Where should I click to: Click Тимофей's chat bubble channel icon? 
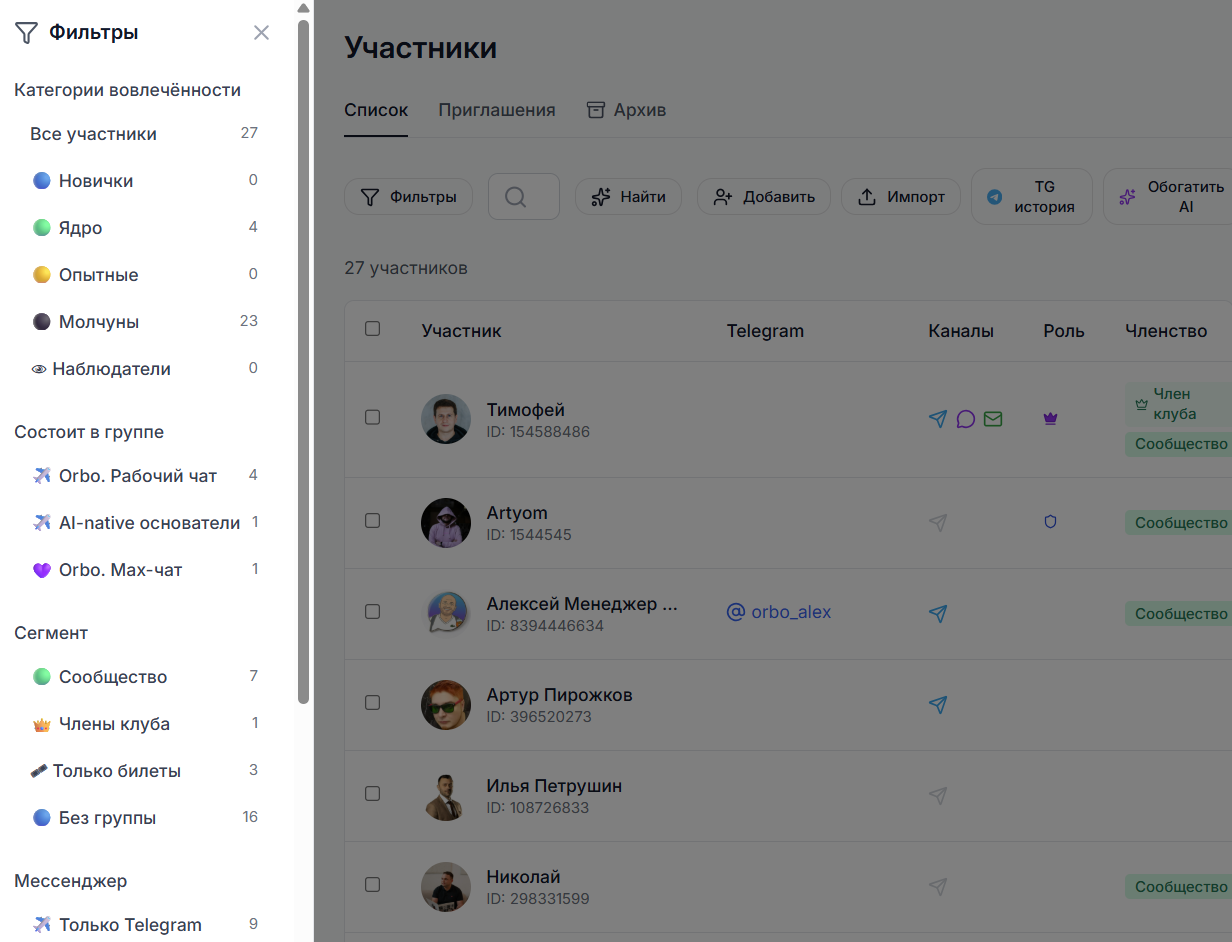pyautogui.click(x=965, y=419)
